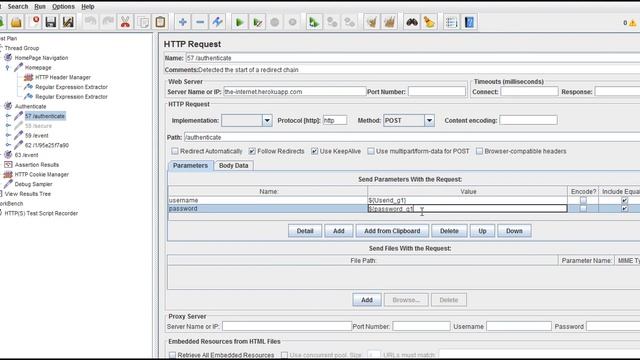Open the Options menu

click(x=63, y=7)
